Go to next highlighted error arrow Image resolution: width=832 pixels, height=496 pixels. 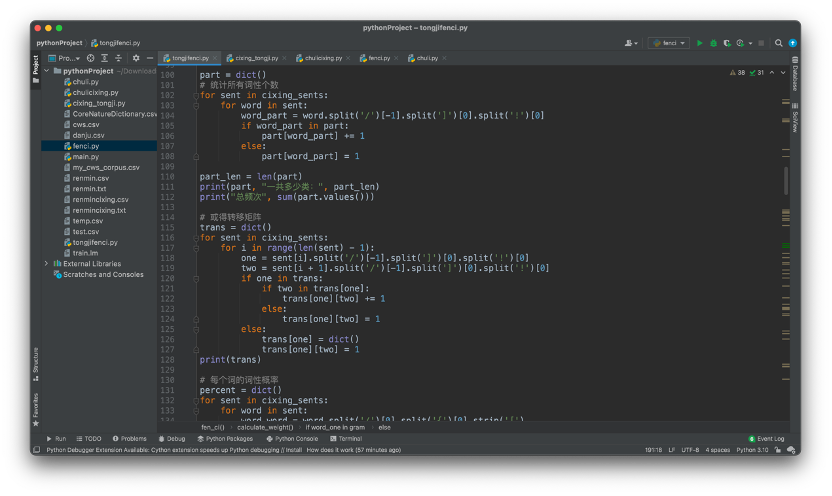tap(783, 73)
